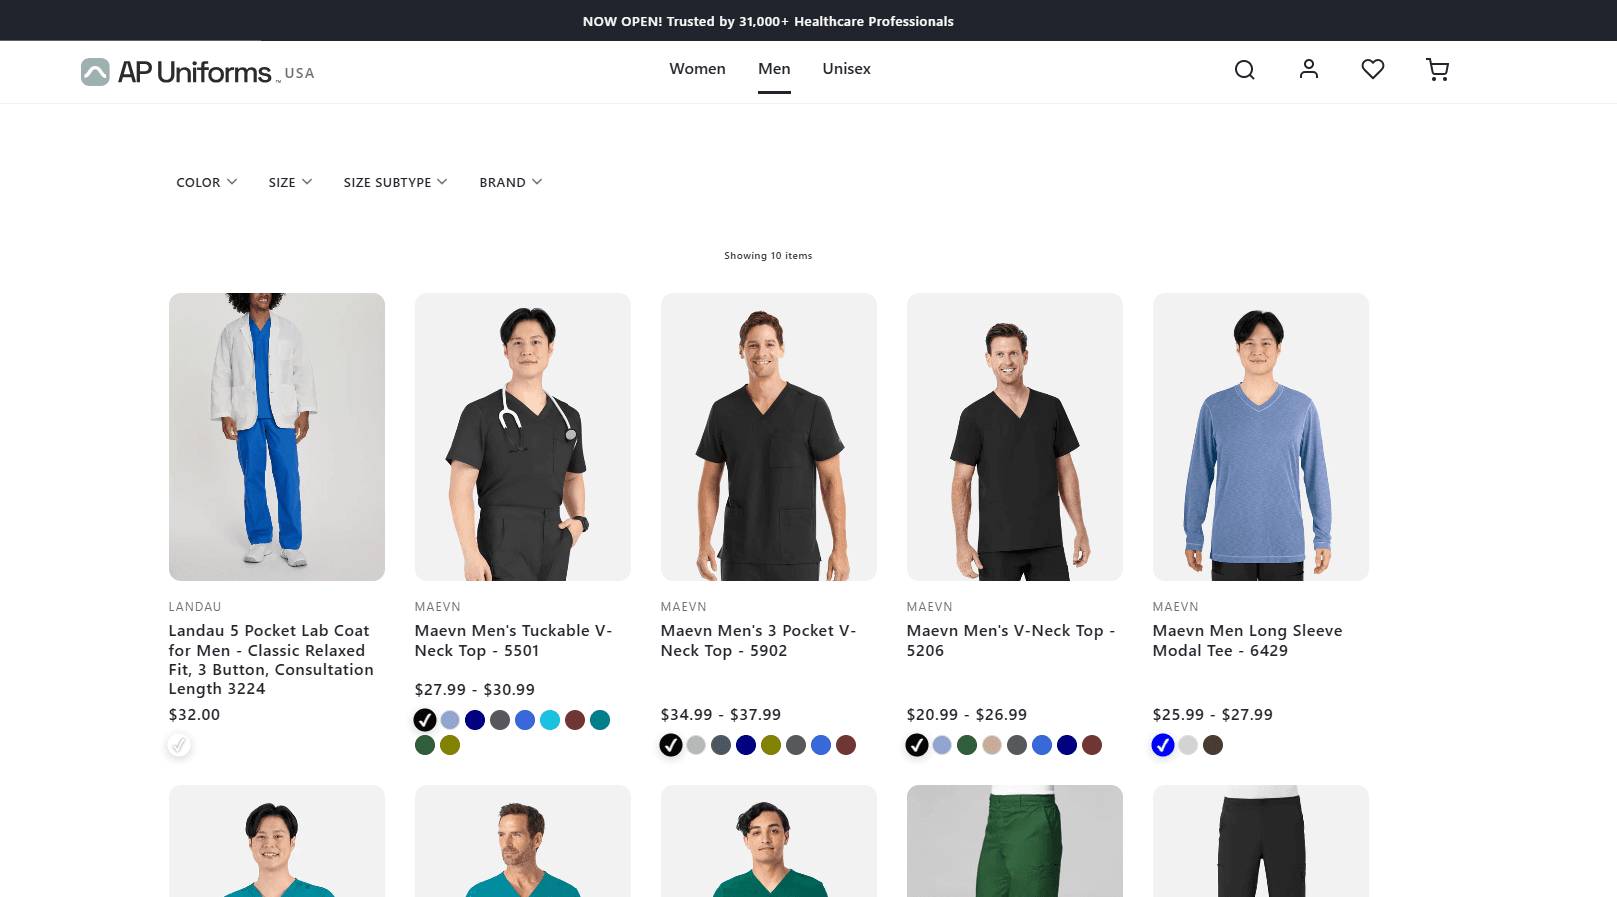Pick dark brown swatch on Modal Tee 6429

pos(1213,745)
